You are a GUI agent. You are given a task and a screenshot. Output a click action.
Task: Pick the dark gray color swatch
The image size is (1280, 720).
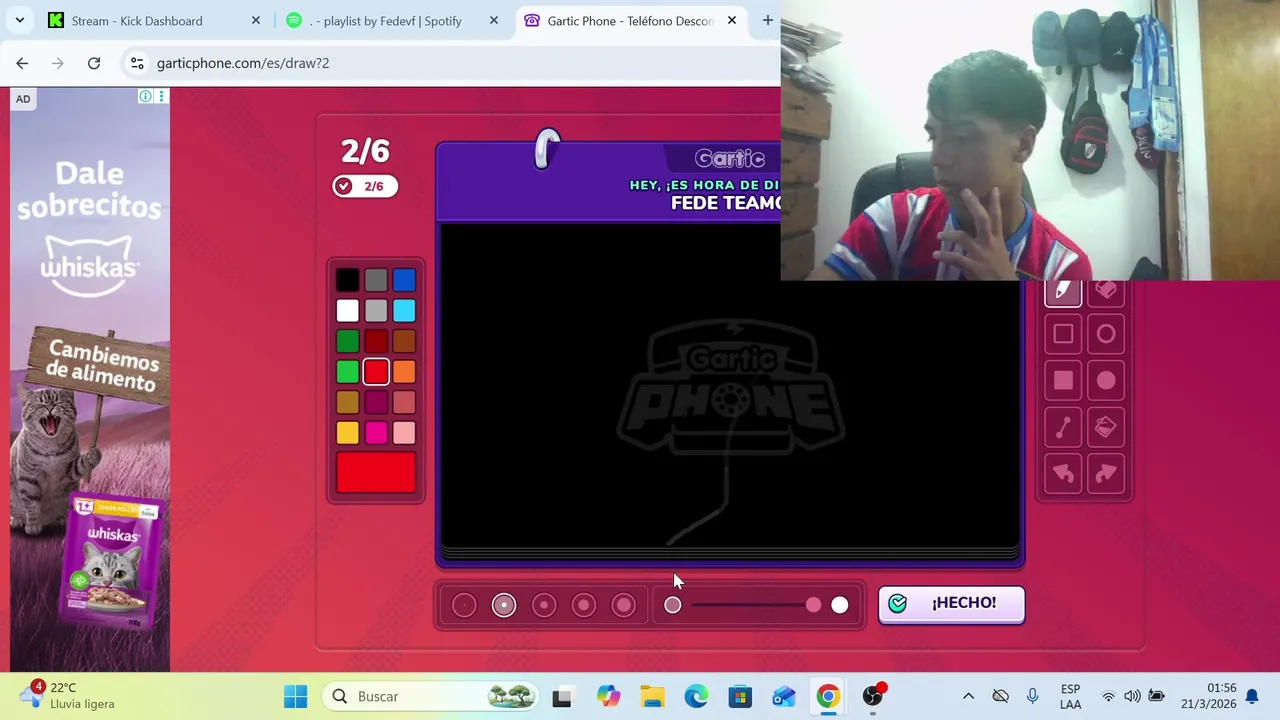tap(376, 280)
